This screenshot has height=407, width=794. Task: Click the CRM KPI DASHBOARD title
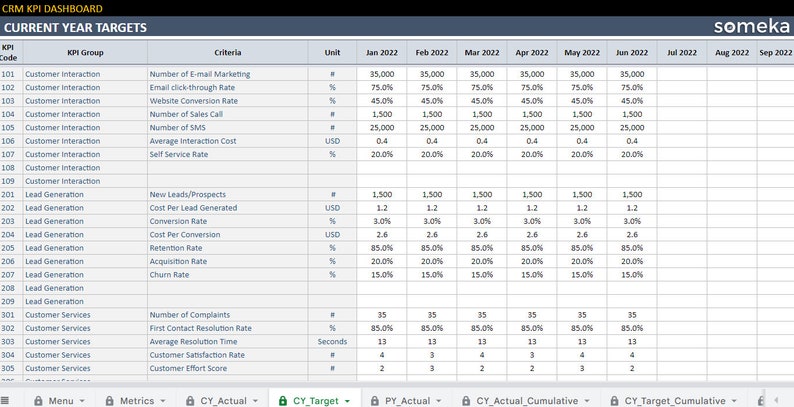click(52, 8)
